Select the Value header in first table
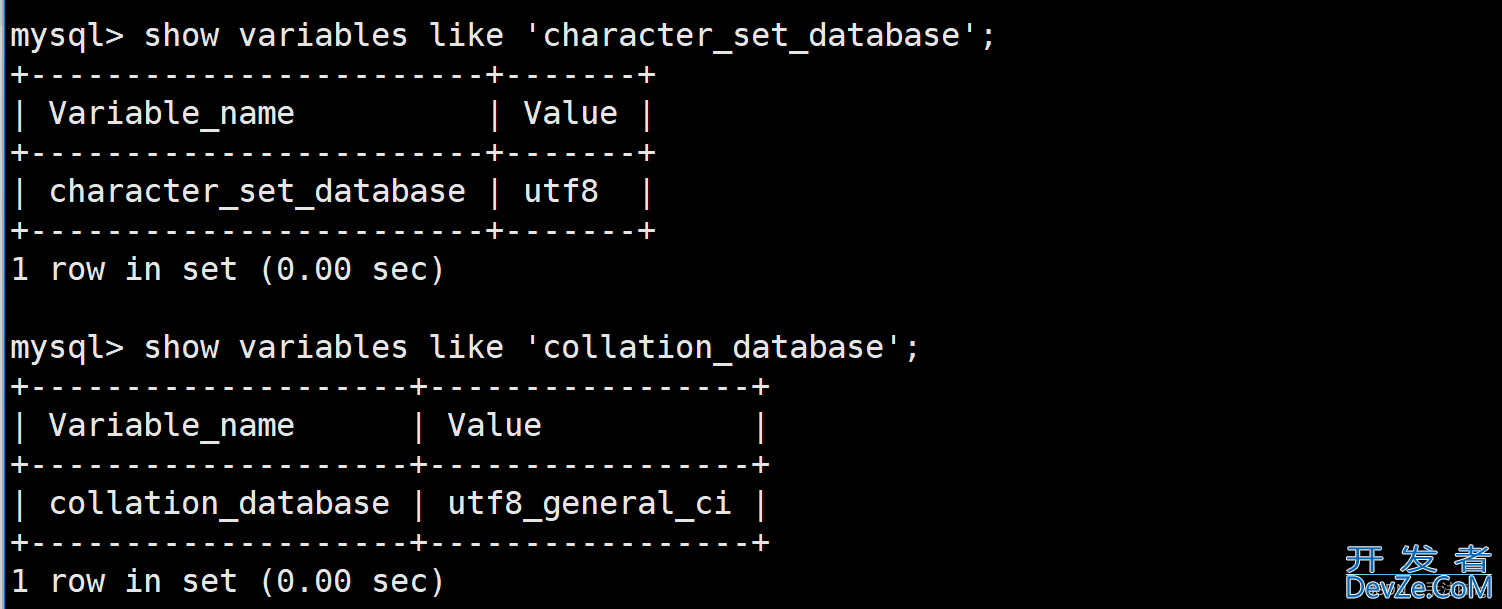 coord(570,113)
